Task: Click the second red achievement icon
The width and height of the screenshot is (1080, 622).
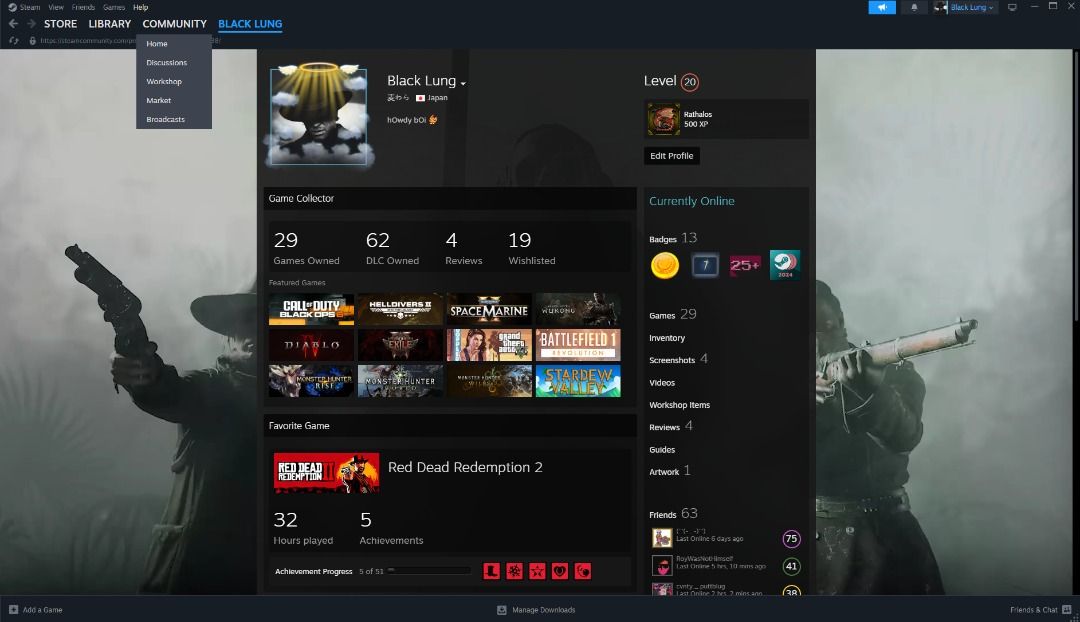Action: [515, 571]
